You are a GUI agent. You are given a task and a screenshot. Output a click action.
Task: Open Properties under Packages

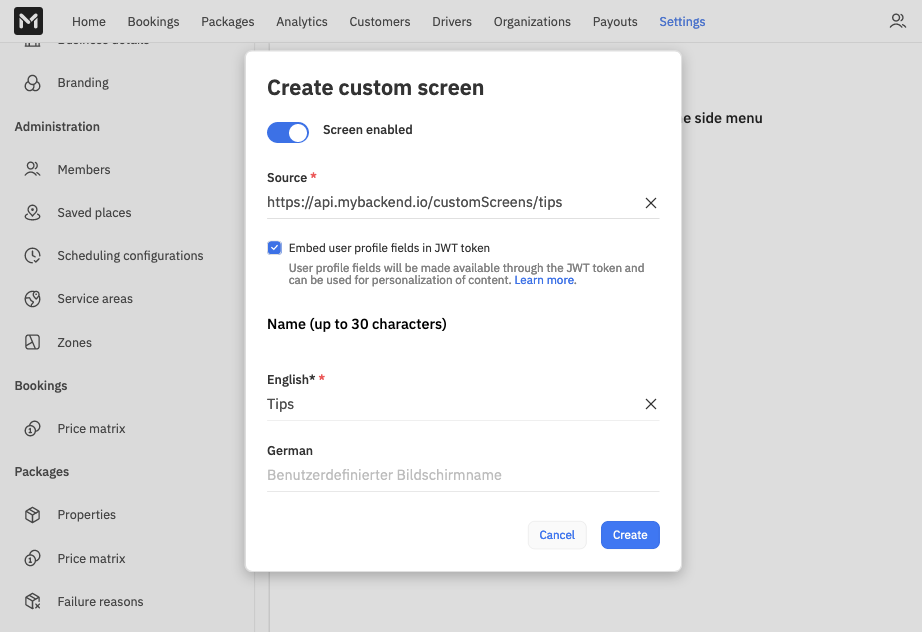pos(86,515)
